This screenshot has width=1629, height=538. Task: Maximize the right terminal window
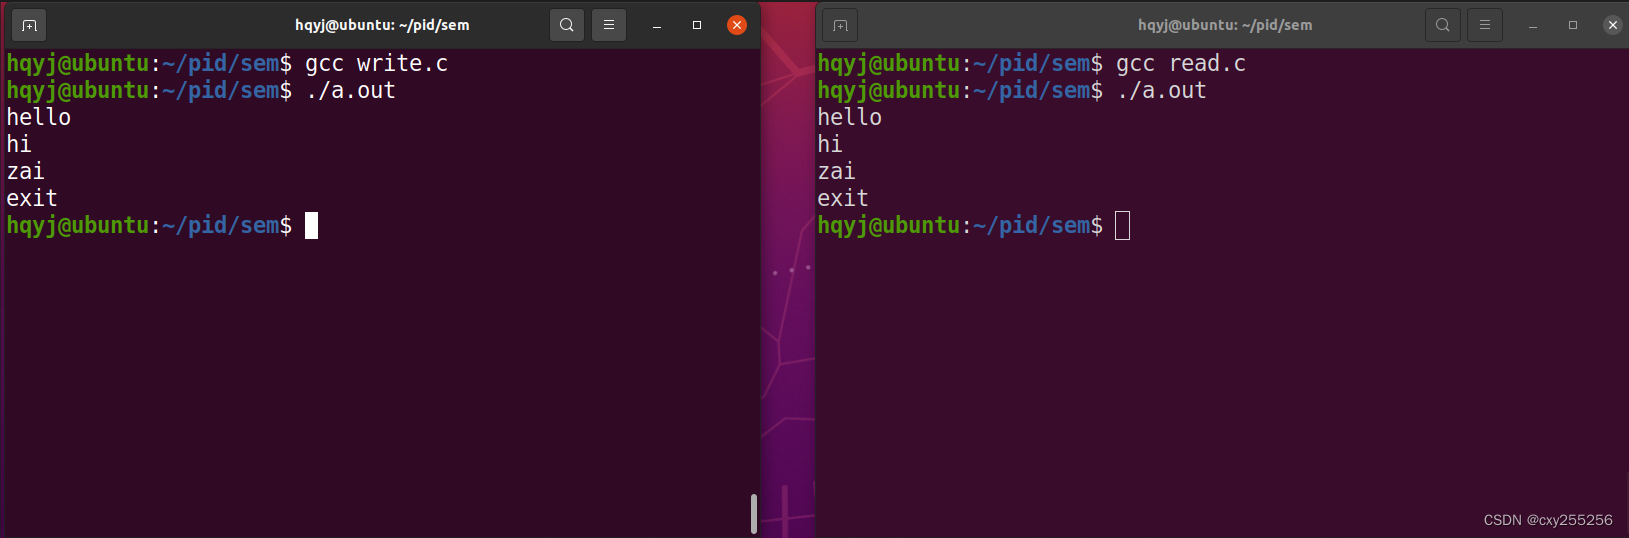pyautogui.click(x=1573, y=25)
